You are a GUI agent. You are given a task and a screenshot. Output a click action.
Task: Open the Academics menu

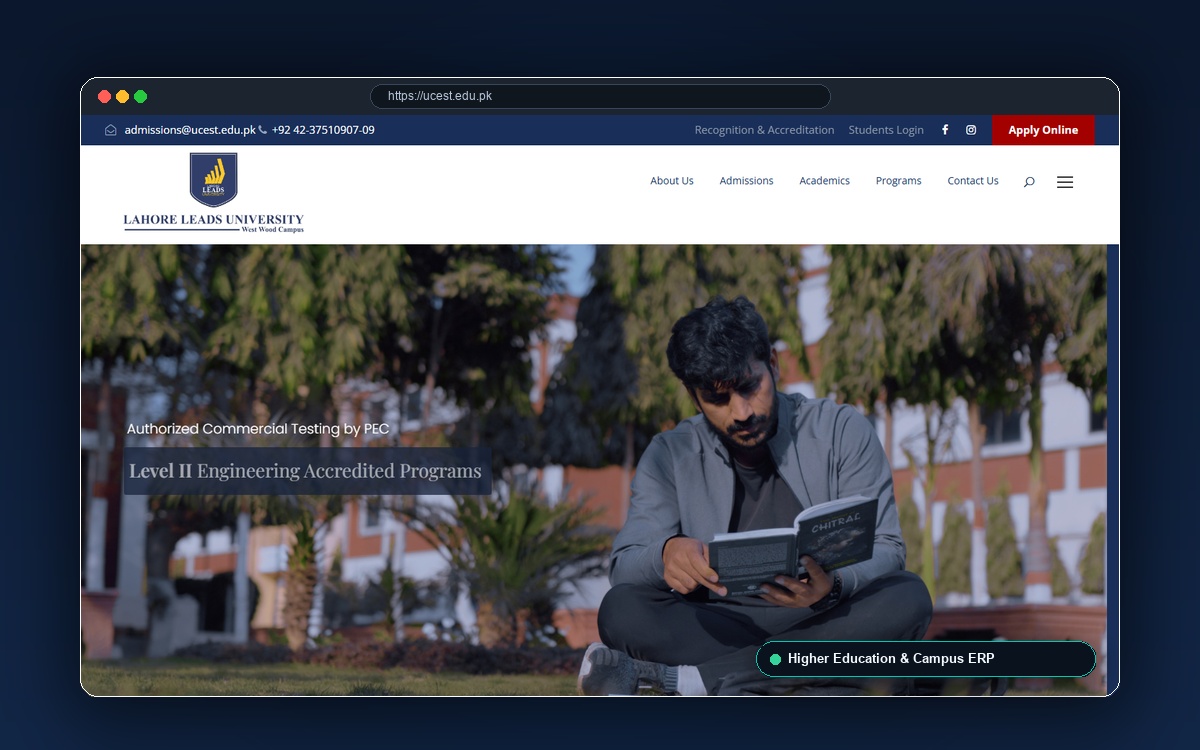coord(825,181)
